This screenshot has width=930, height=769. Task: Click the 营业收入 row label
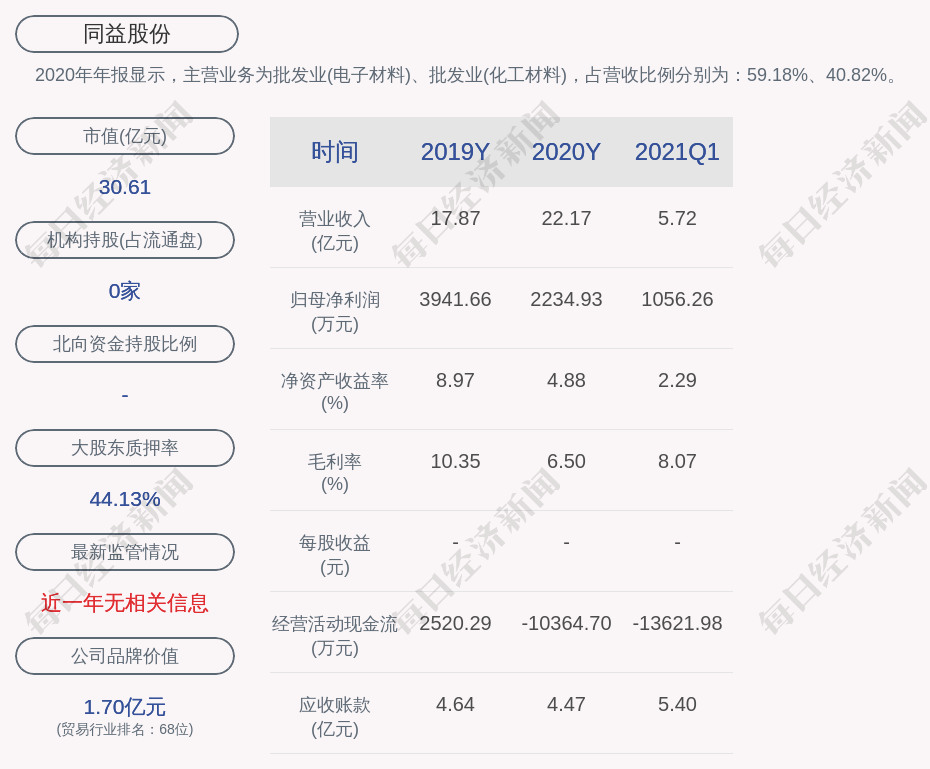coord(335,230)
